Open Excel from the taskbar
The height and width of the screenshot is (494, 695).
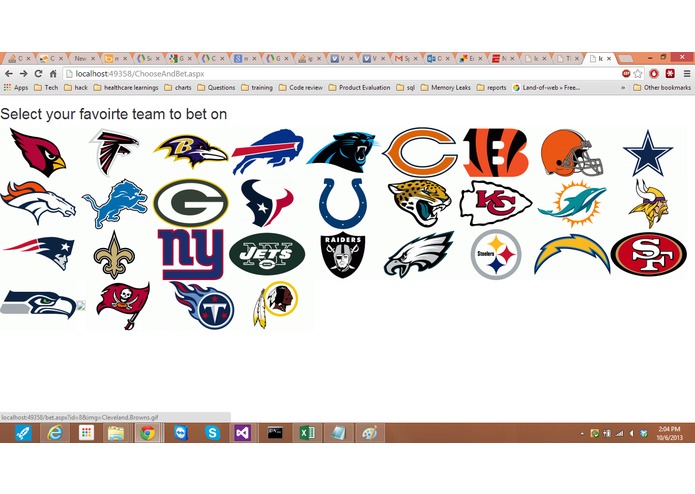[x=306, y=432]
